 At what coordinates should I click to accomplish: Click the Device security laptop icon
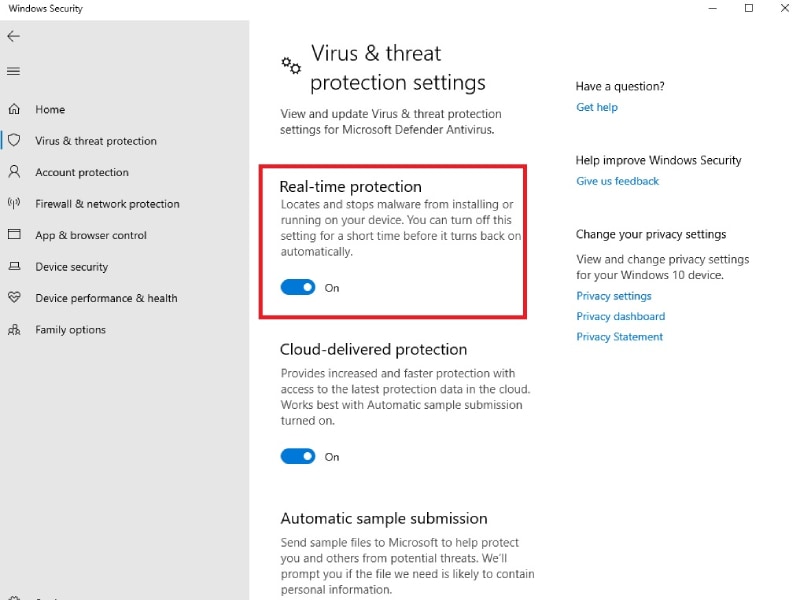coord(14,267)
